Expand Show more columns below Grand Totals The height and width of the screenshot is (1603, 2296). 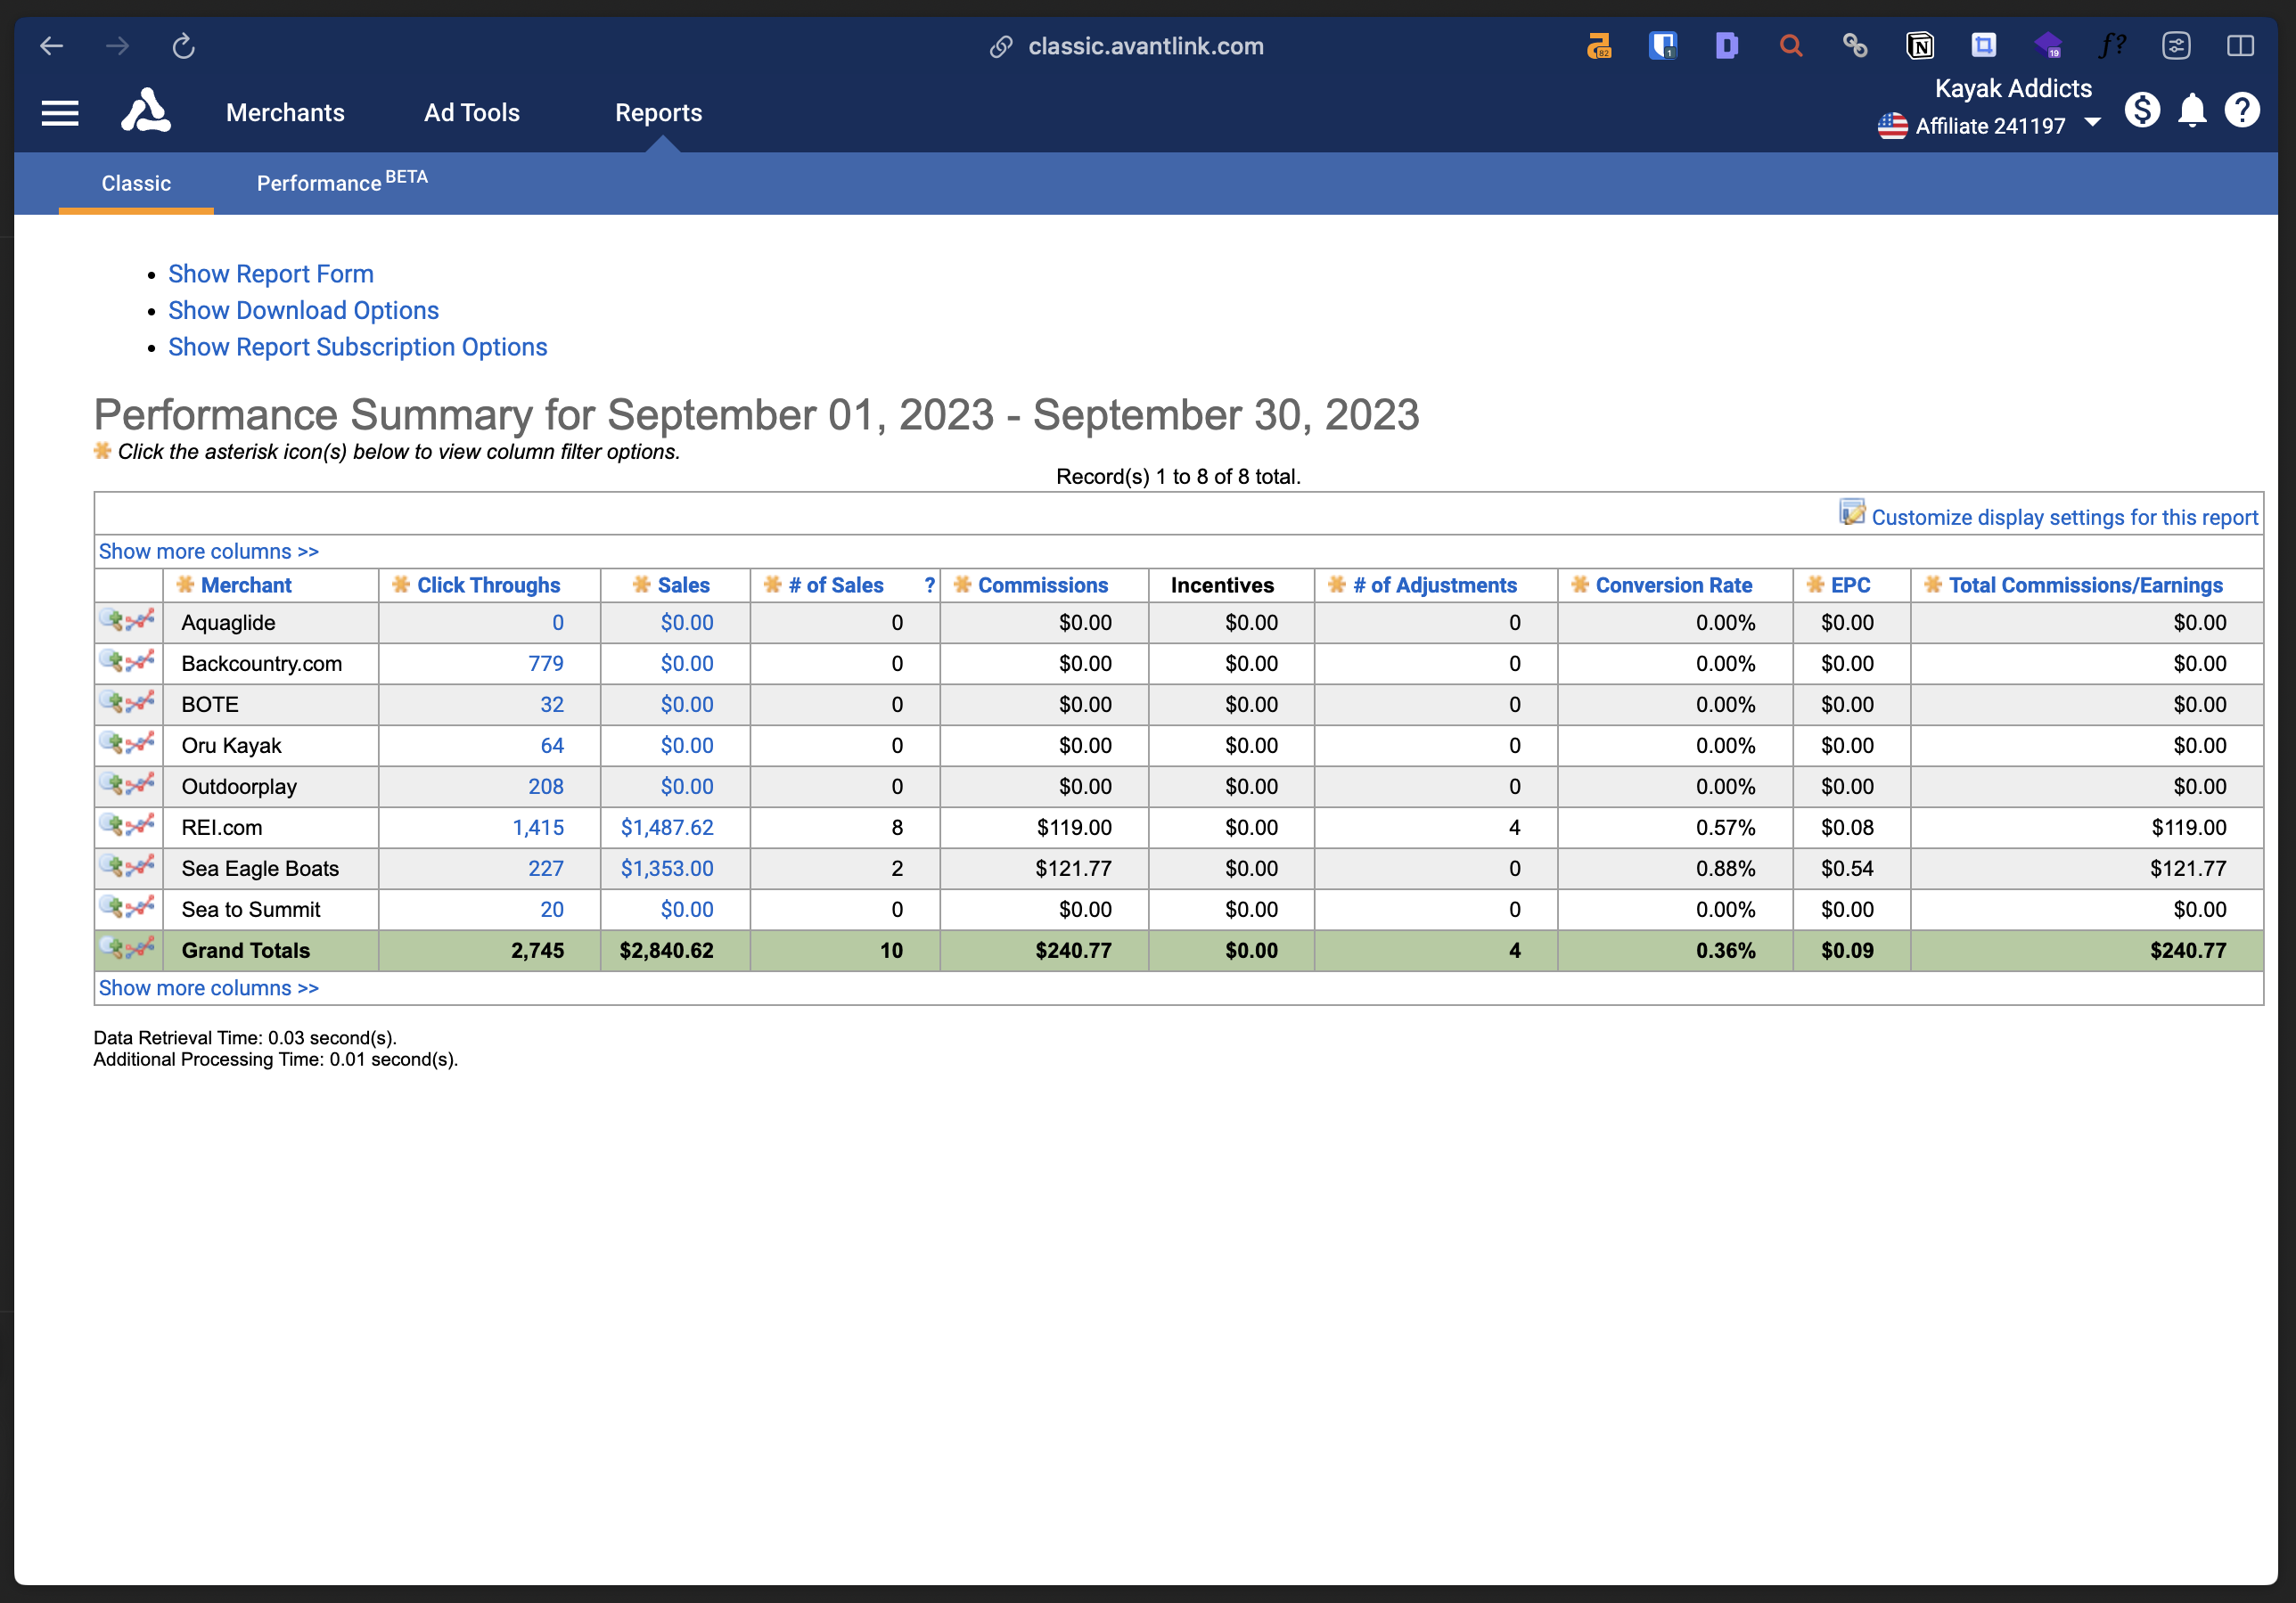click(209, 988)
